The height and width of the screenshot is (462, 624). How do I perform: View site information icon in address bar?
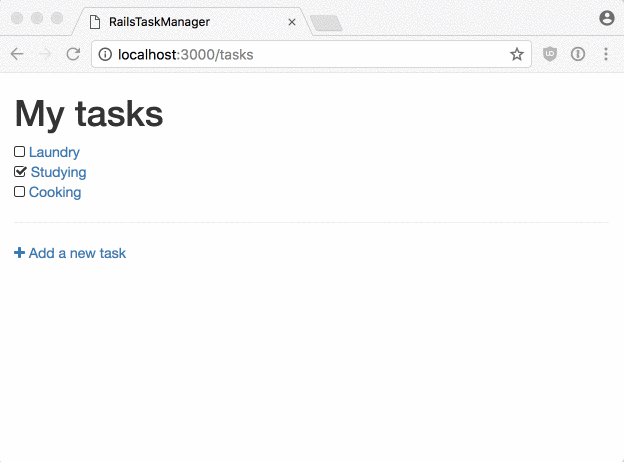click(x=105, y=54)
